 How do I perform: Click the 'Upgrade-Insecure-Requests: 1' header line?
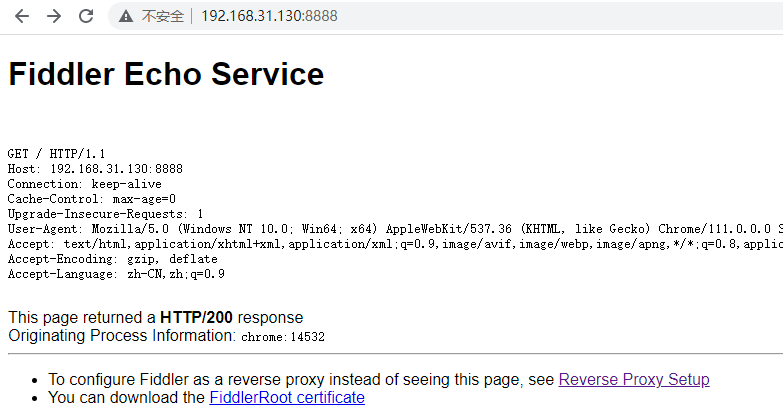click(x=105, y=214)
